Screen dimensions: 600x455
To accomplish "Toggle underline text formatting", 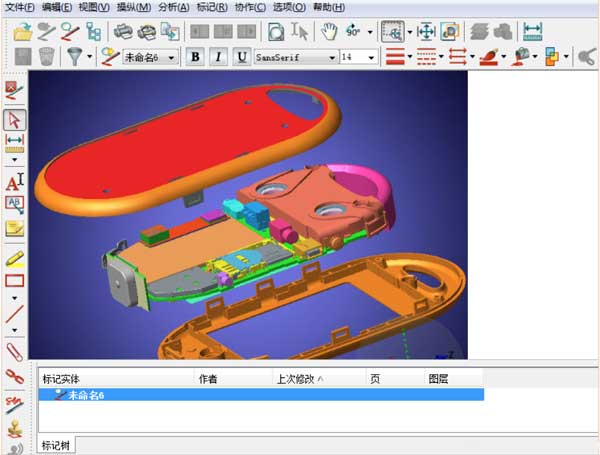I will click(241, 57).
